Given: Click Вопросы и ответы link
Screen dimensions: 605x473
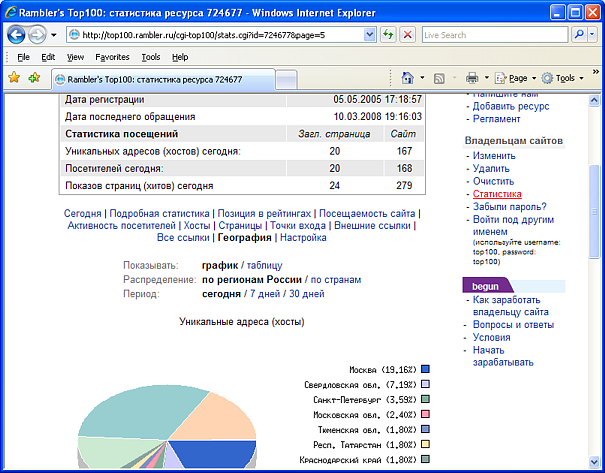Looking at the screenshot, I should 513,325.
